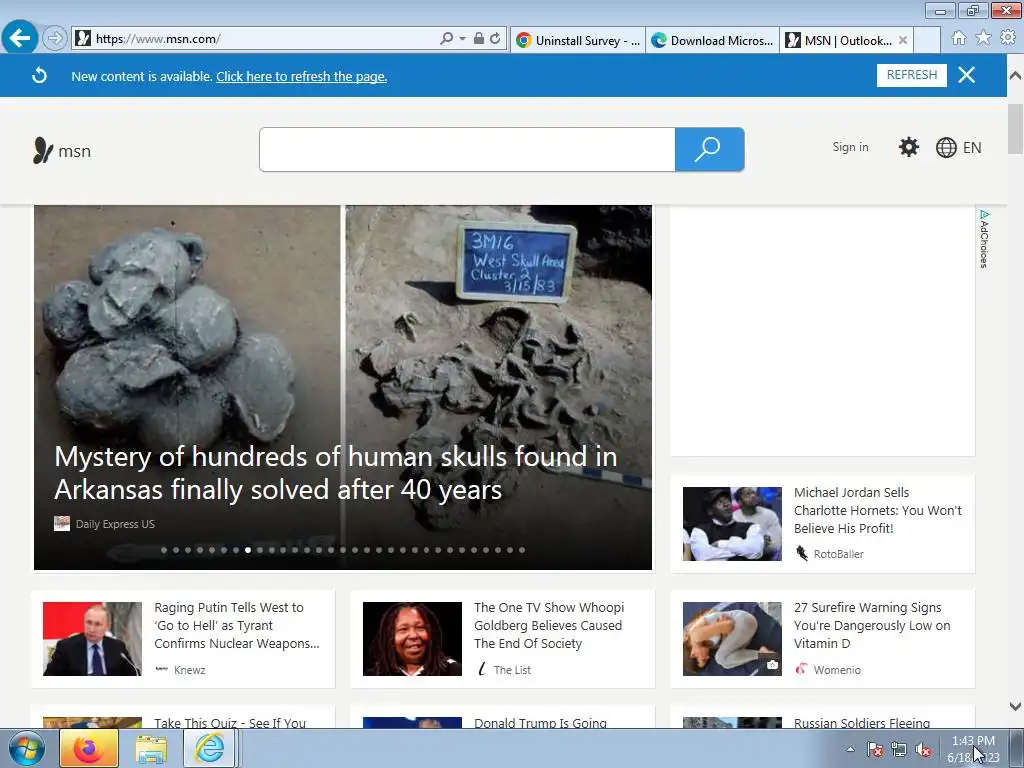The height and width of the screenshot is (768, 1024).
Task: Open IE Tools gear icon
Action: (1008, 38)
